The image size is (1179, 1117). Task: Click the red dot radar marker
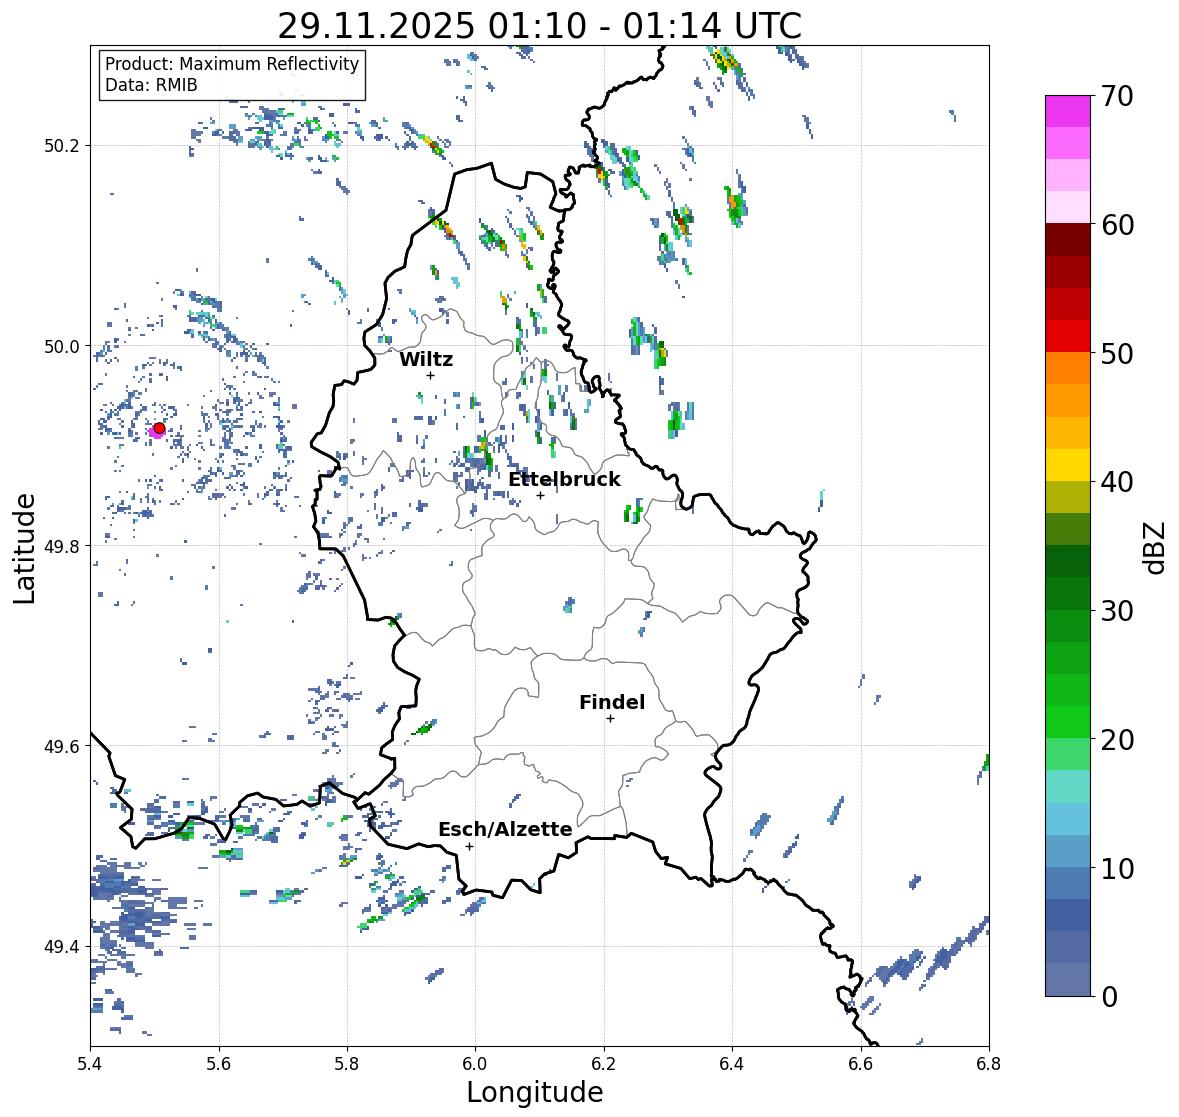(159, 428)
